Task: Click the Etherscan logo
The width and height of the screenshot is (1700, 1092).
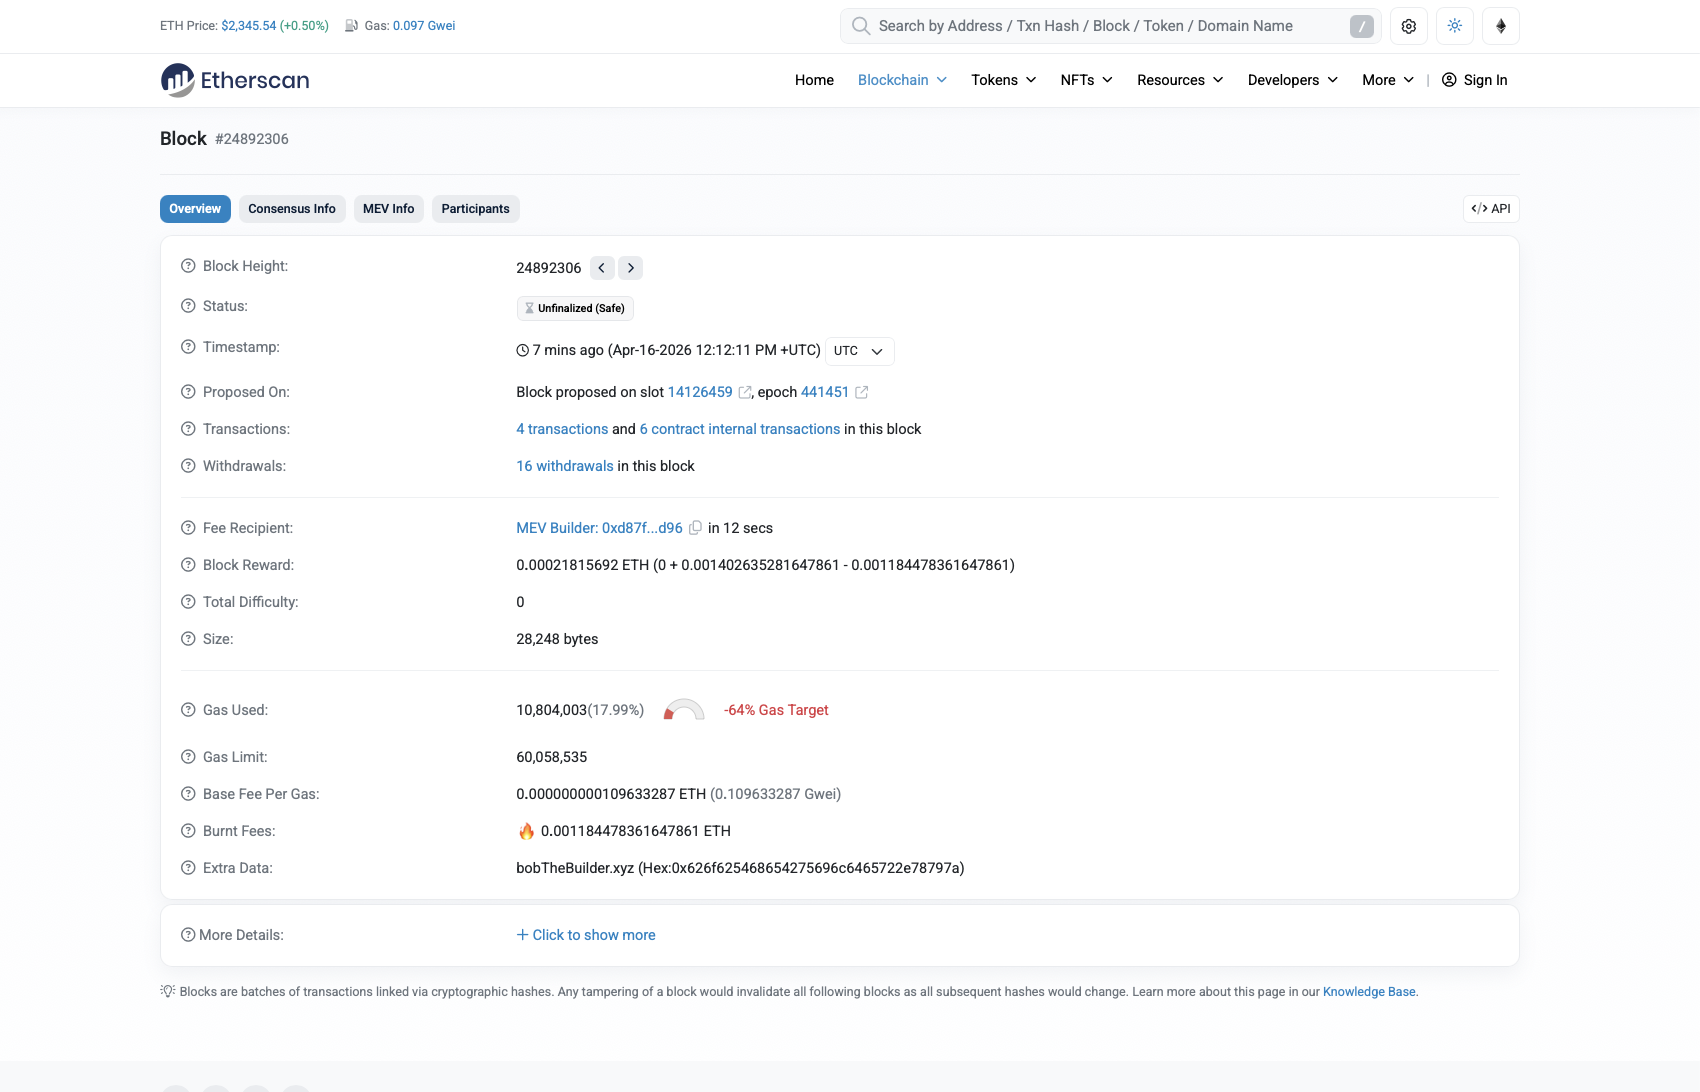Action: (x=235, y=80)
